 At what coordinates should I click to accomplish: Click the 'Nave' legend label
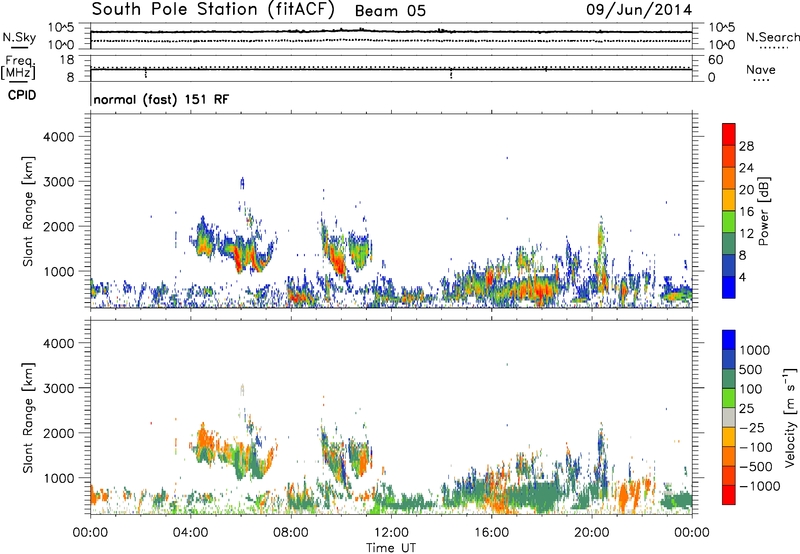(761, 70)
